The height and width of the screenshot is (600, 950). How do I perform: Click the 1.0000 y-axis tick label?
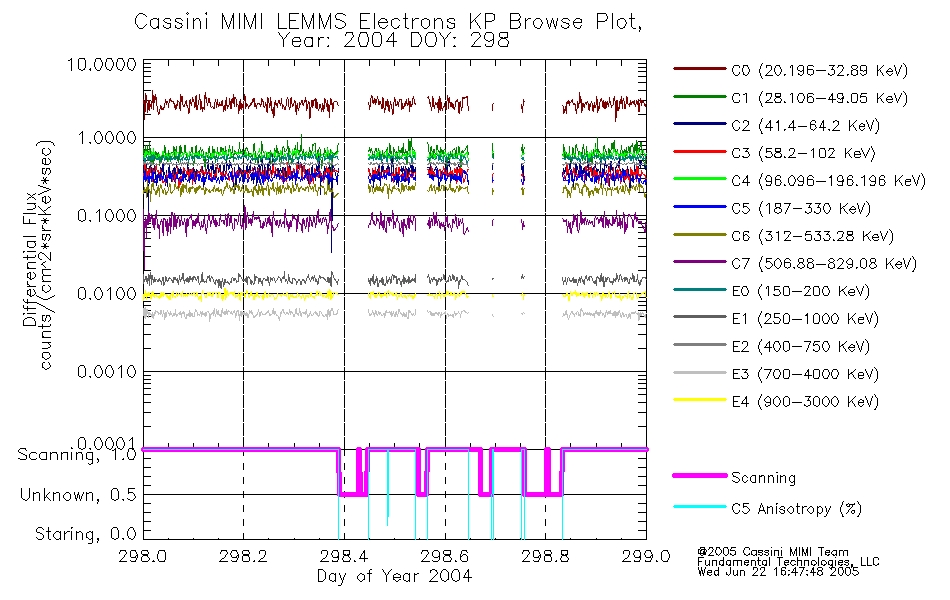107,138
